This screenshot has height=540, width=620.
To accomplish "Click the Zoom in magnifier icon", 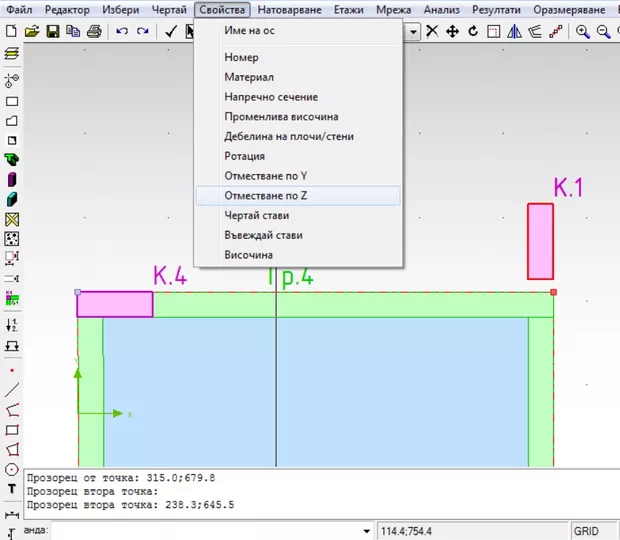I will point(583,31).
